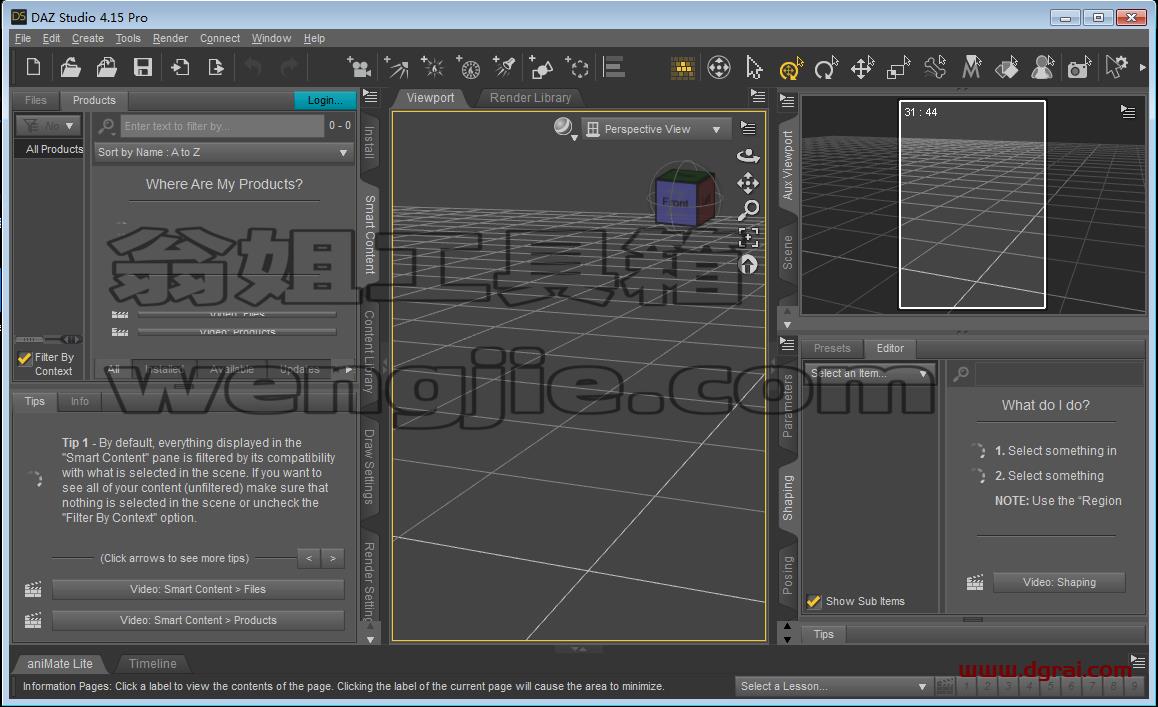Open a file with the Open folder icon
This screenshot has height=707, width=1158.
coord(70,67)
